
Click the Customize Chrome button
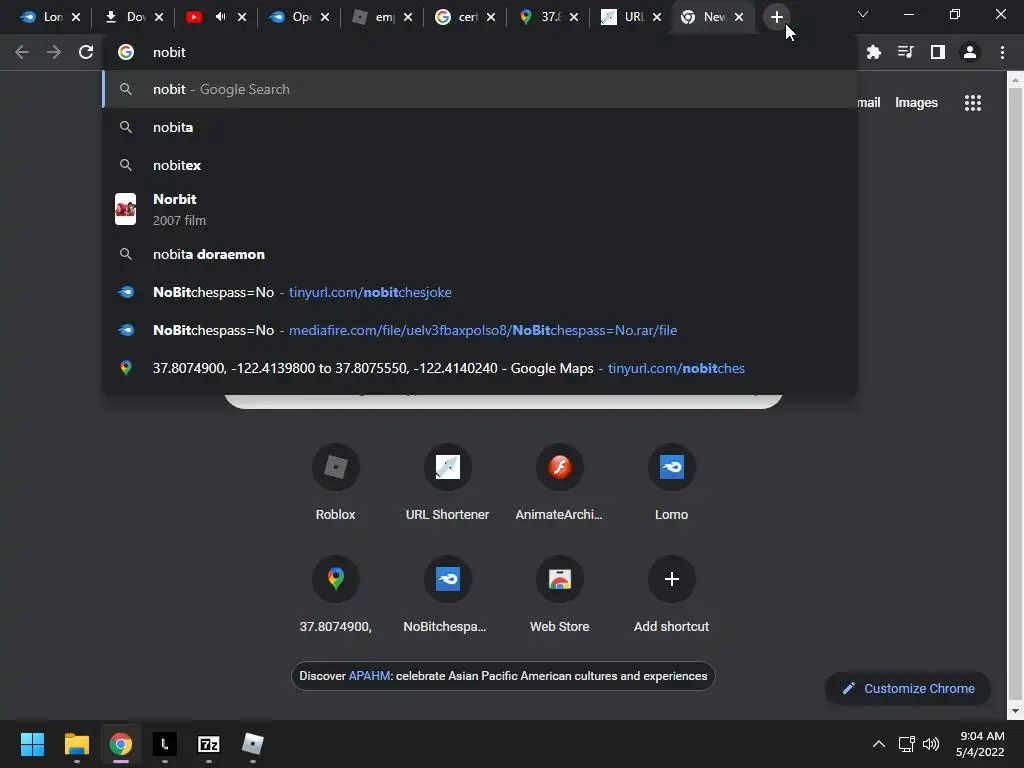[908, 688]
